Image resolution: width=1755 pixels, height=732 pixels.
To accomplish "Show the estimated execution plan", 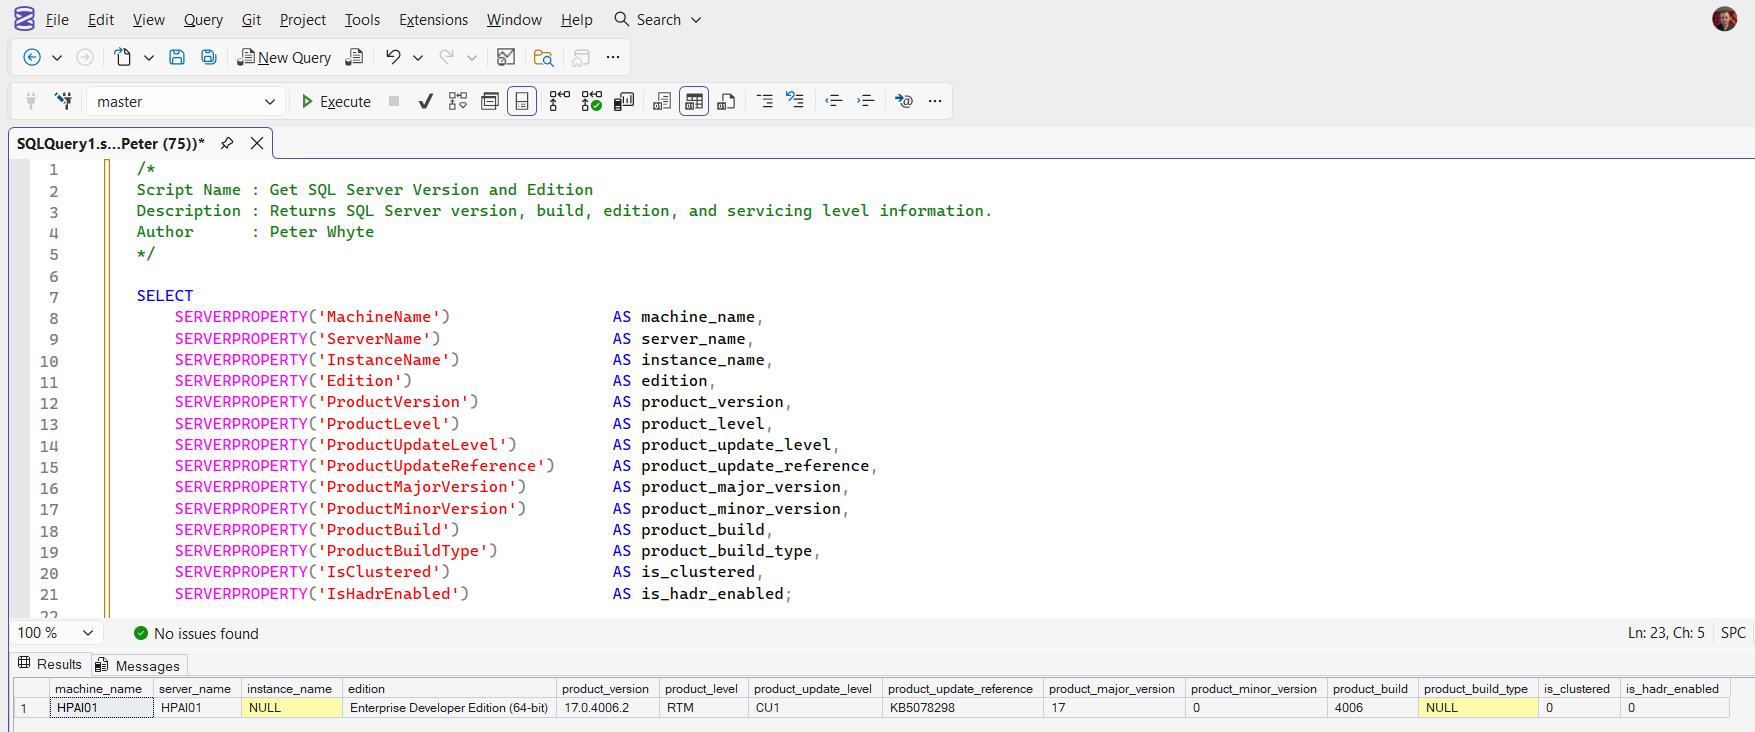I will (x=458, y=101).
